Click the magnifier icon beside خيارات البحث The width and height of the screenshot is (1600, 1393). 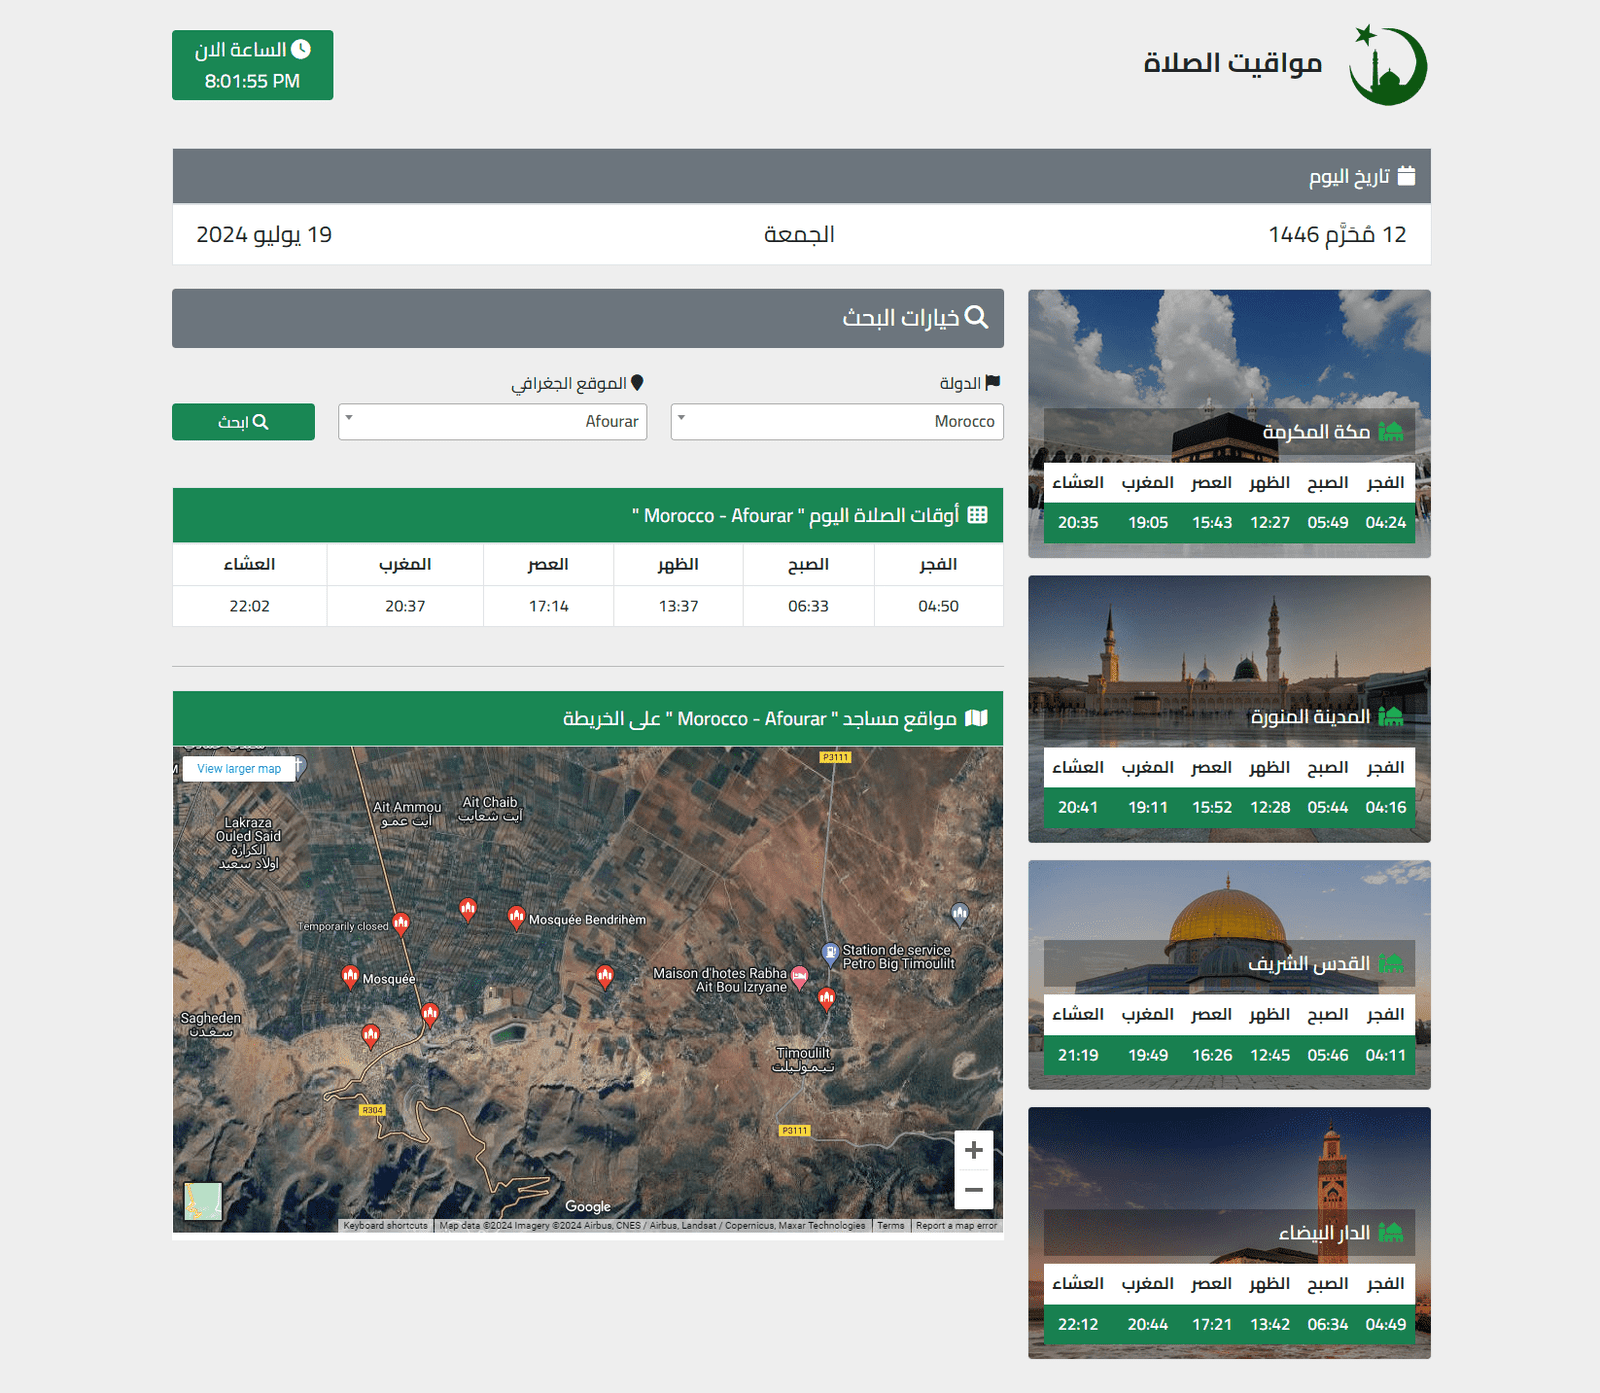click(x=977, y=317)
